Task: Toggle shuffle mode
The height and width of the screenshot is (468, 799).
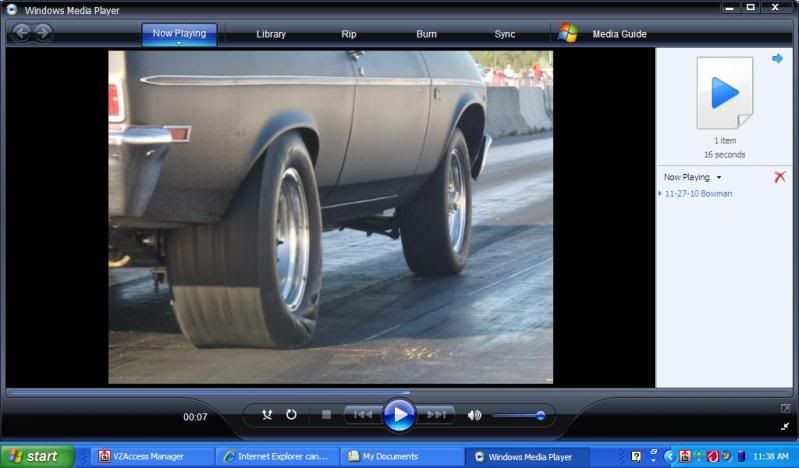Action: (x=267, y=415)
